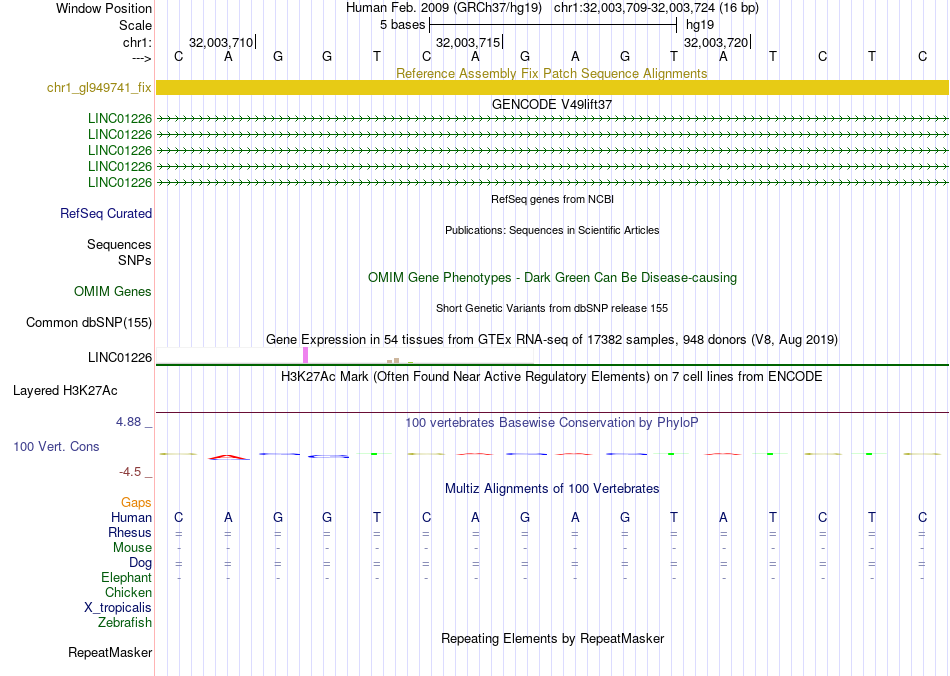Click the chr1: ruler label

138,42
